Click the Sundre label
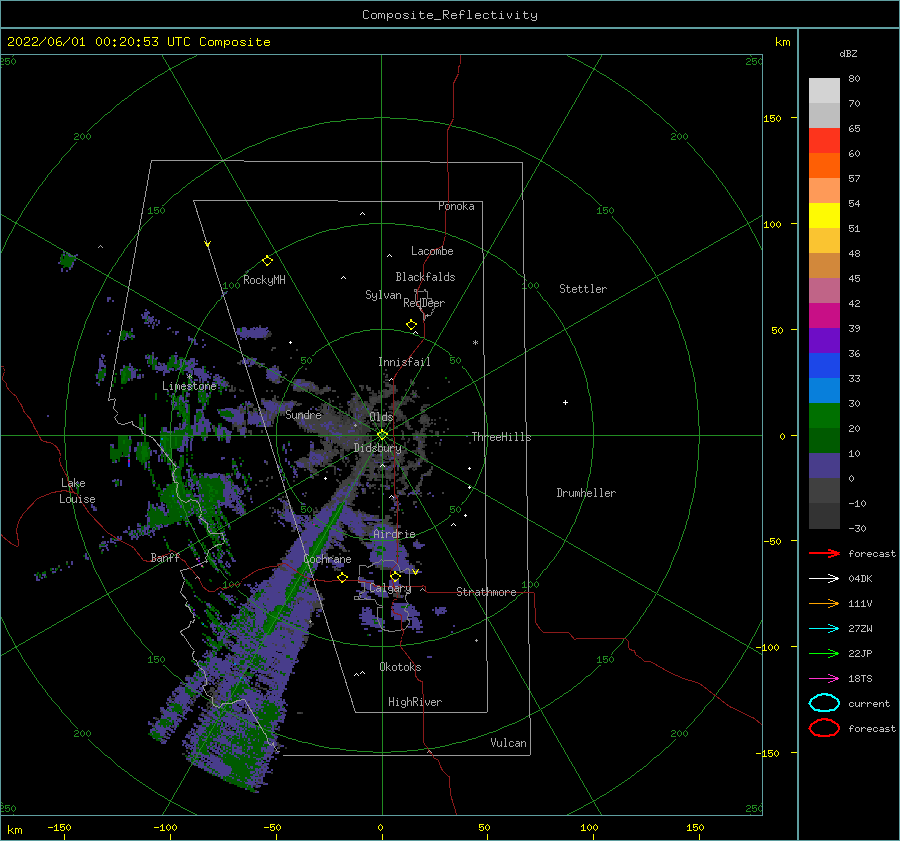 (303, 414)
